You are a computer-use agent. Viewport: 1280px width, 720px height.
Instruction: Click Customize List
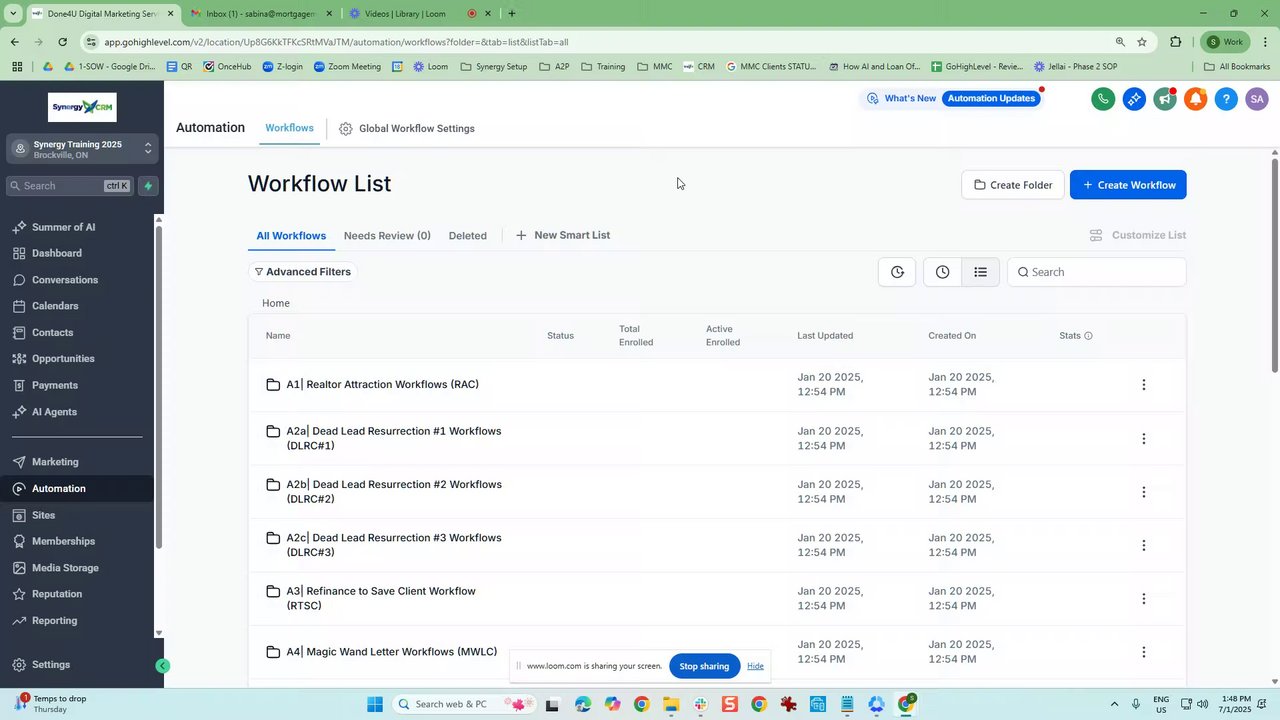click(1137, 236)
